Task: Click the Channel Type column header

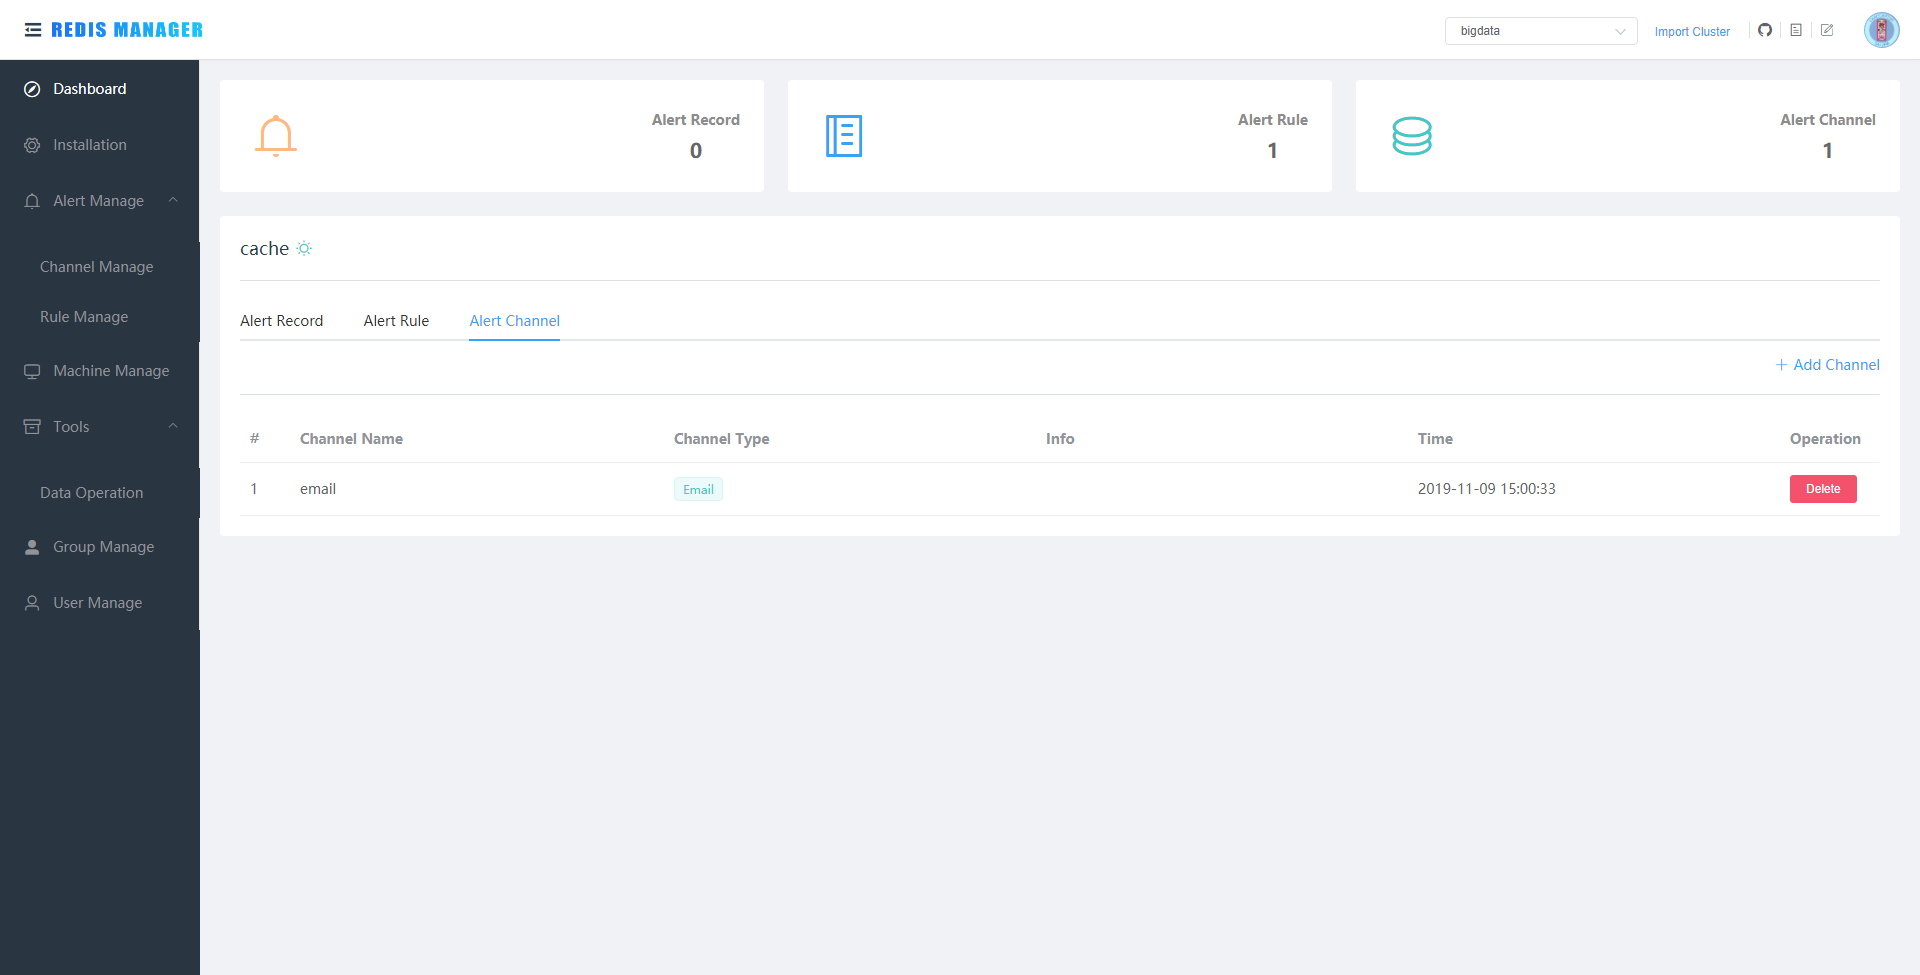Action: click(722, 439)
